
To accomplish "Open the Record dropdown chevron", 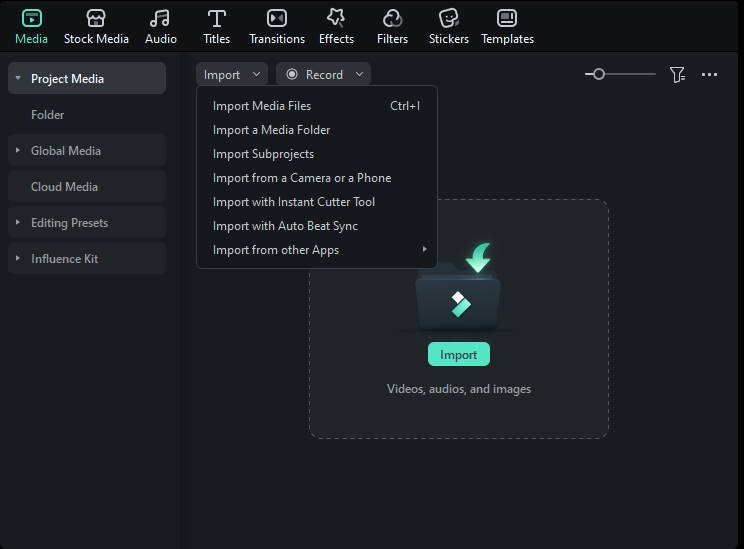I will 359,74.
